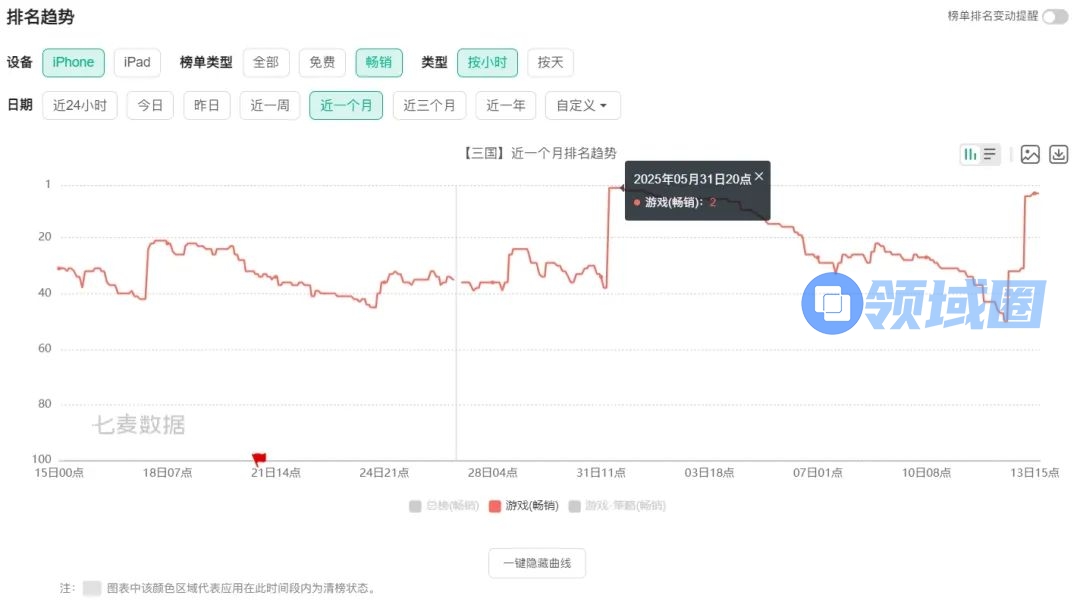Toggle 总榜(畅销) legend series

point(444,506)
